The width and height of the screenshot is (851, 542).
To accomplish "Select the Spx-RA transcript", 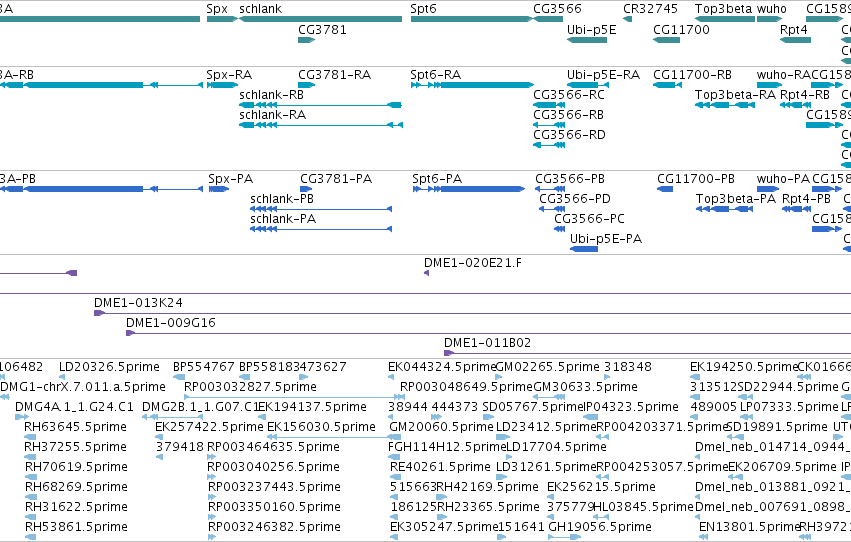I will click(x=222, y=85).
